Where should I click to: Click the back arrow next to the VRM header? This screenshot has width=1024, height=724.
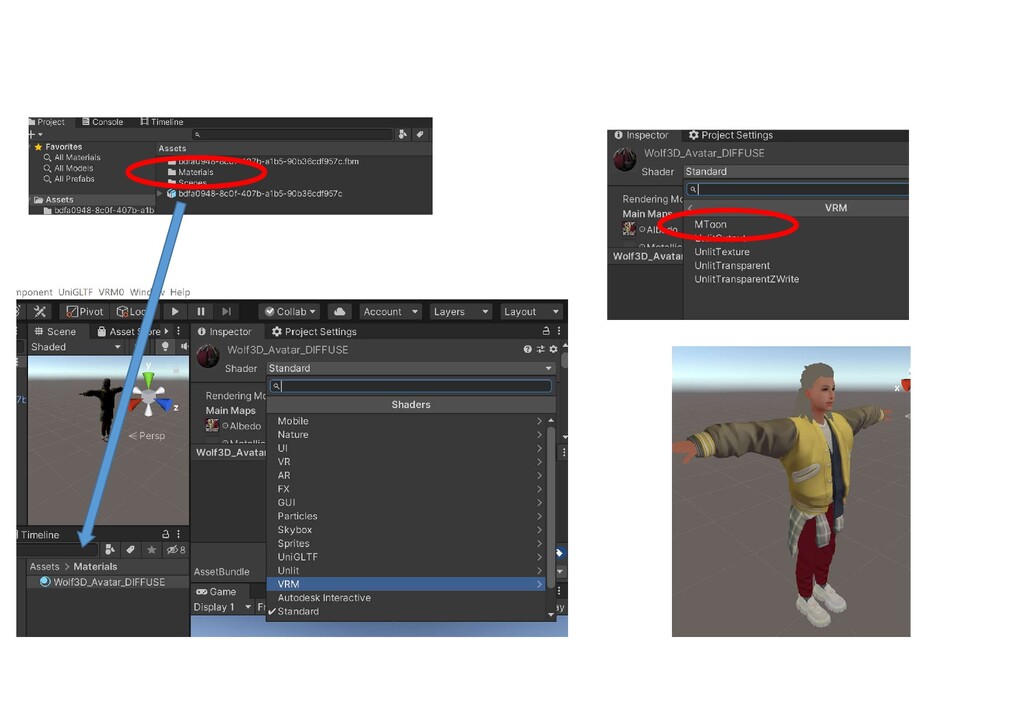click(690, 208)
